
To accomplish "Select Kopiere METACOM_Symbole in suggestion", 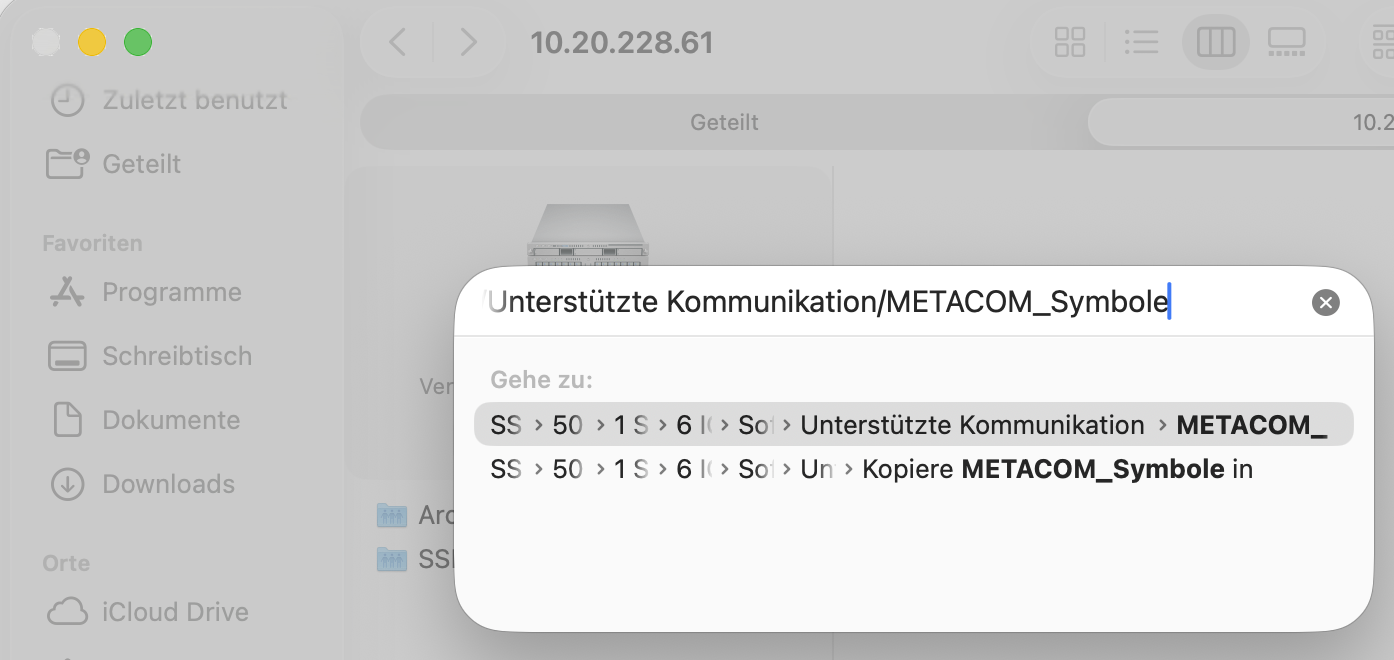I will pos(1055,469).
